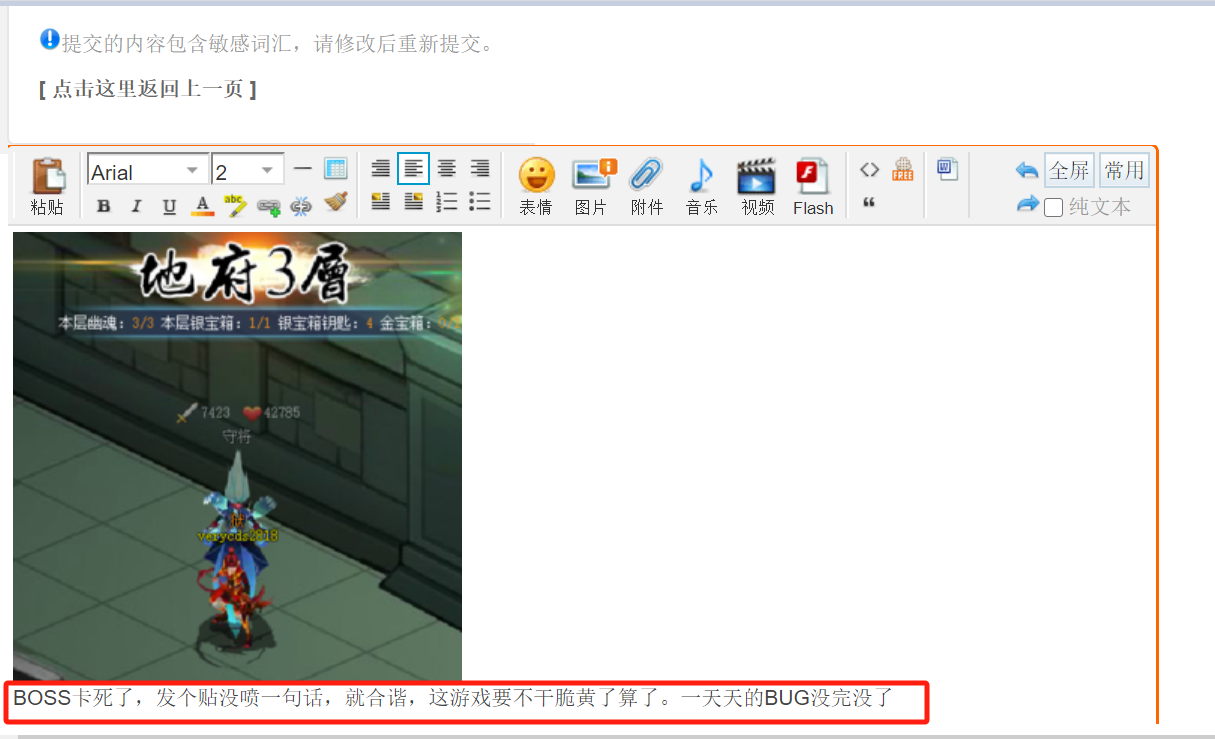Upload an image with the 图片 tool
The width and height of the screenshot is (1215, 739).
tap(591, 185)
